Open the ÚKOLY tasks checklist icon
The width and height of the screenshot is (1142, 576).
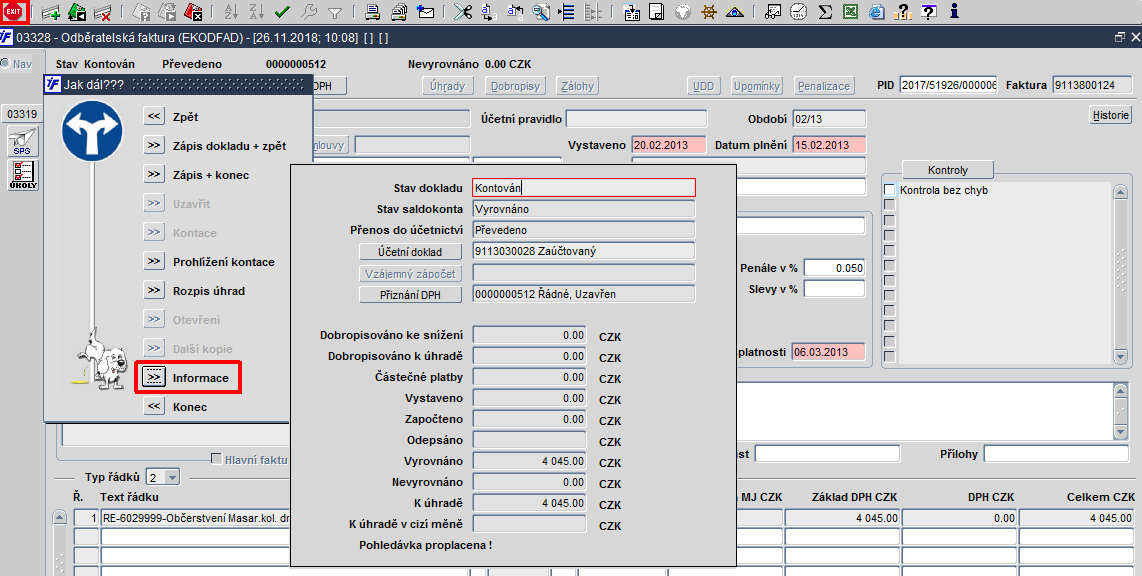pyautogui.click(x=23, y=175)
